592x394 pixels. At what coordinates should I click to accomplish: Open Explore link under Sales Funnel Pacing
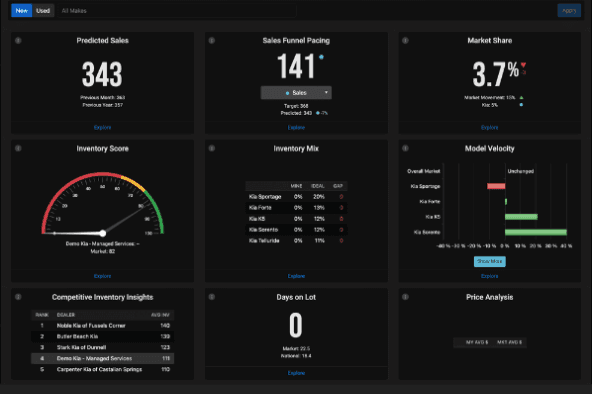tap(296, 128)
